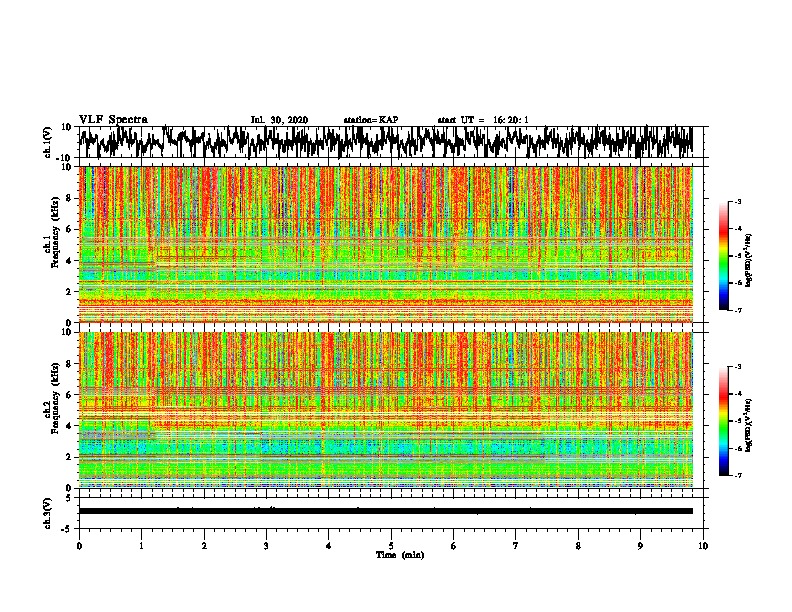
Task: Click the "Time (min)" x-axis label
Action: pyautogui.click(x=400, y=555)
